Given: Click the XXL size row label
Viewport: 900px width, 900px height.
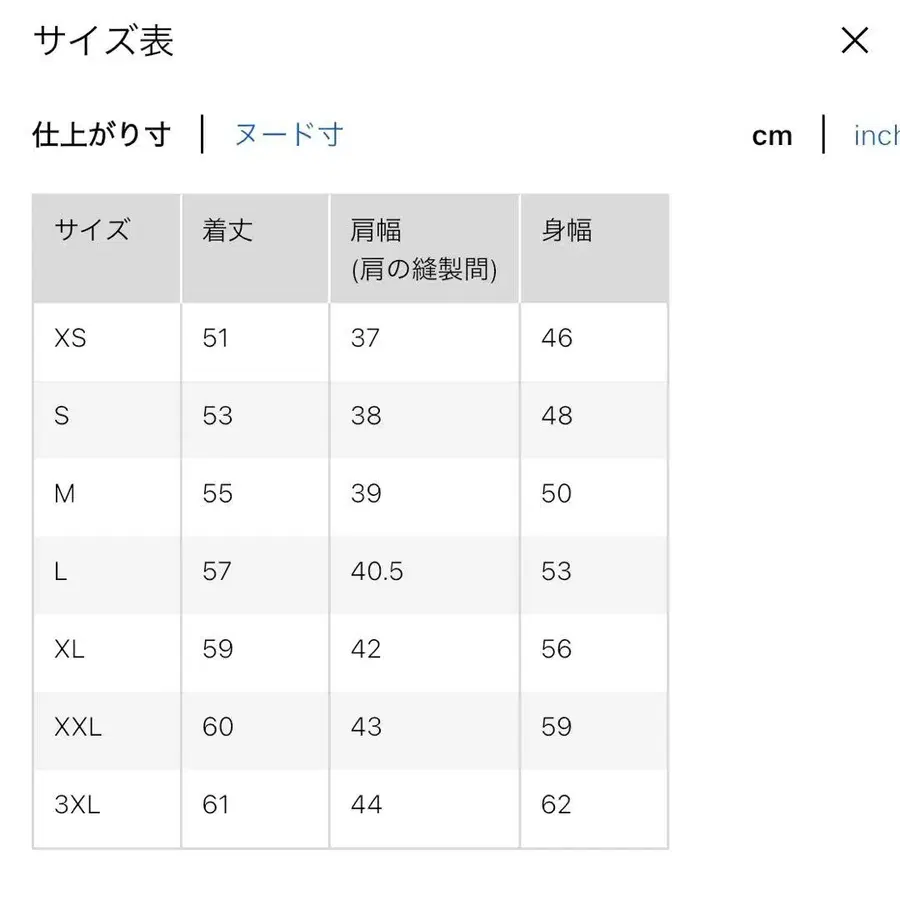Looking at the screenshot, I should [x=78, y=728].
